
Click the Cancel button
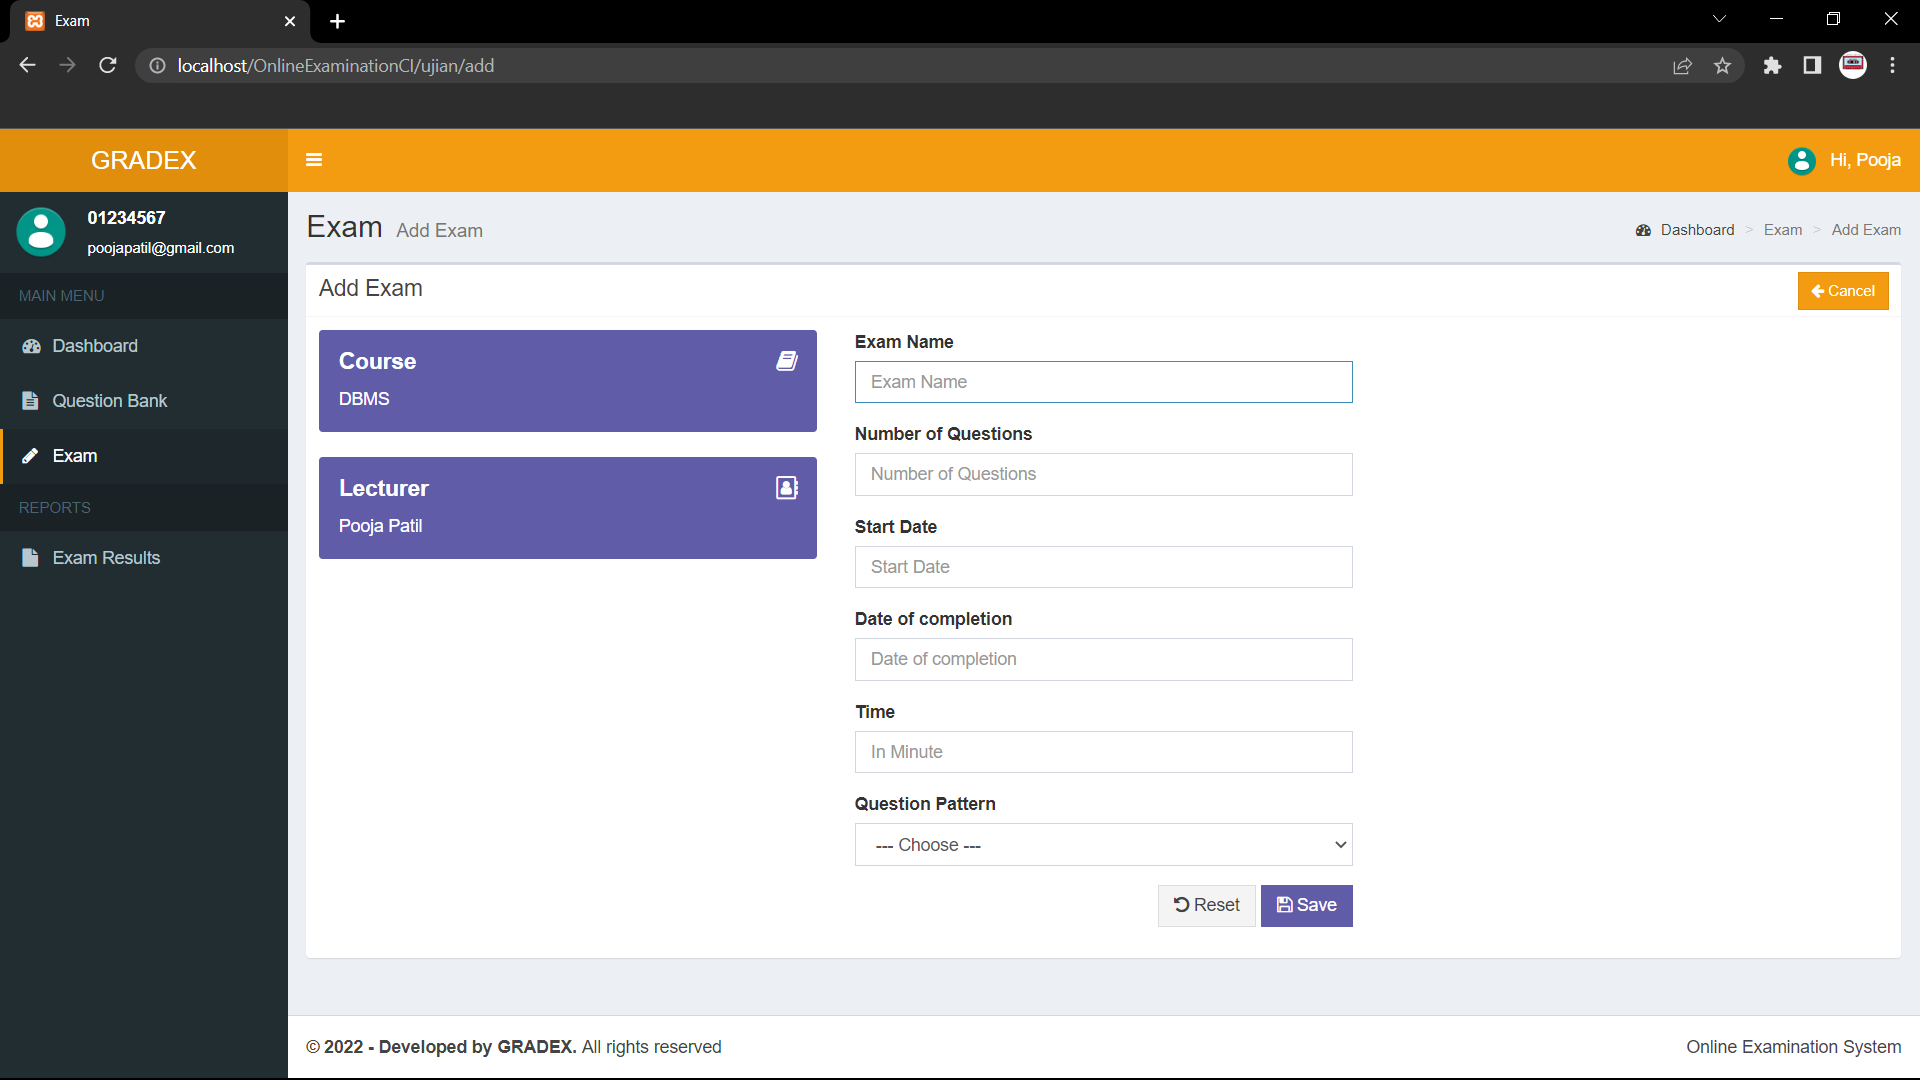(1843, 291)
